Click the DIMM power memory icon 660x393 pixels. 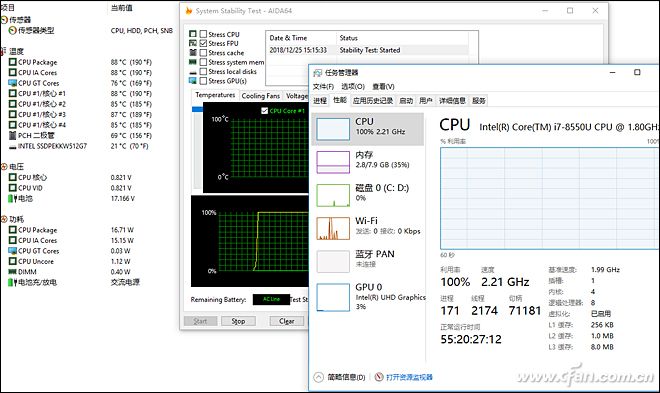click(13, 272)
